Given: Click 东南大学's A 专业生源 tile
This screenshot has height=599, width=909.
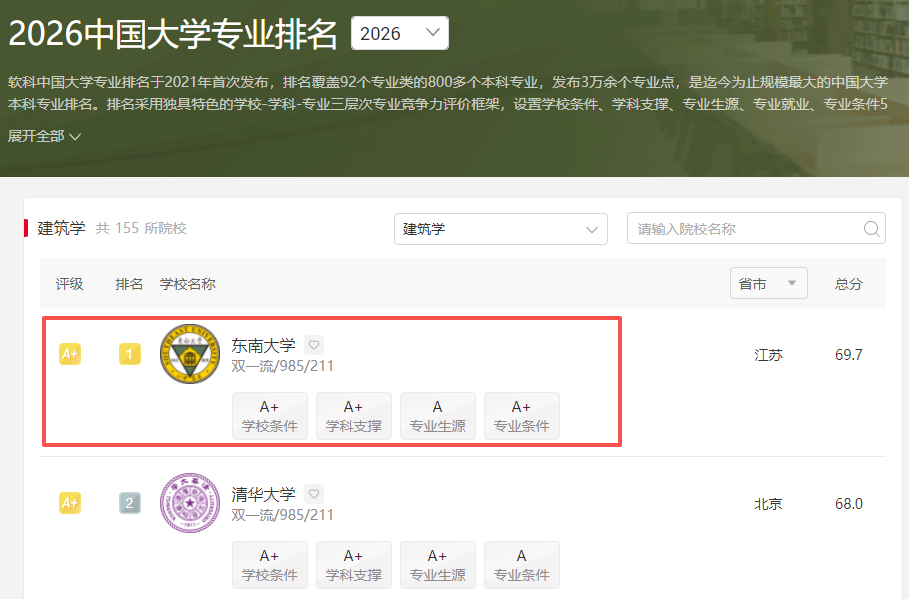Looking at the screenshot, I should point(438,416).
